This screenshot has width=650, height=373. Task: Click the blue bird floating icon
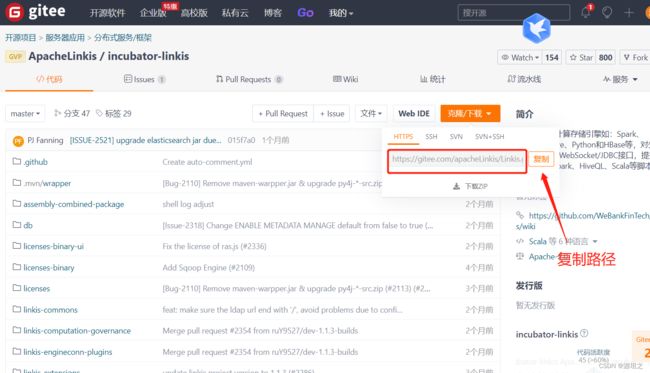point(536,28)
